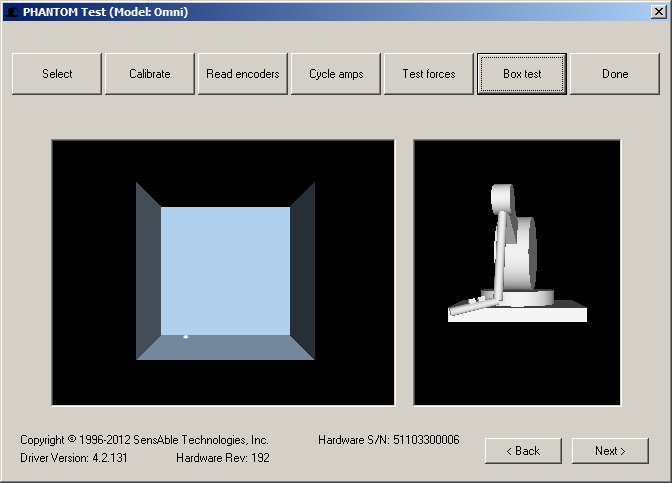Open the Calibrate step
This screenshot has width=672, height=483.
[150, 74]
